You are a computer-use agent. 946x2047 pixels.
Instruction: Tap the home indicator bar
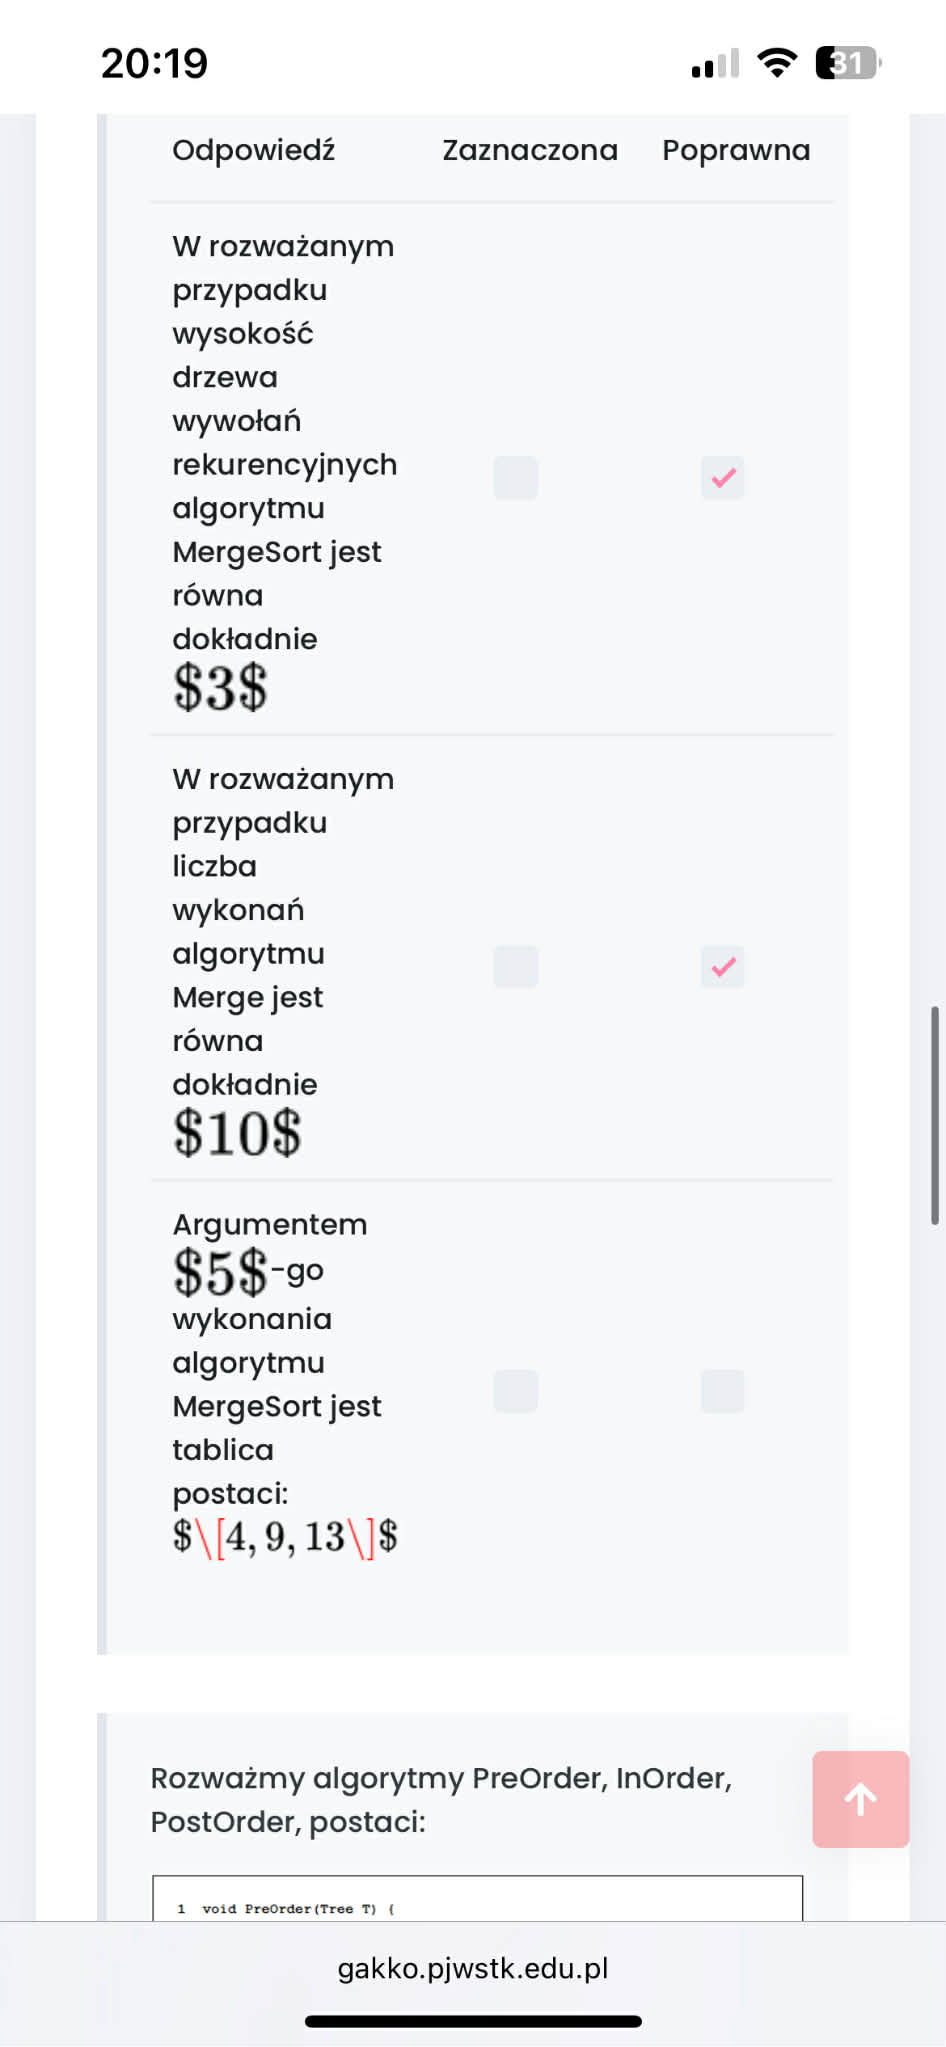[x=473, y=2021]
